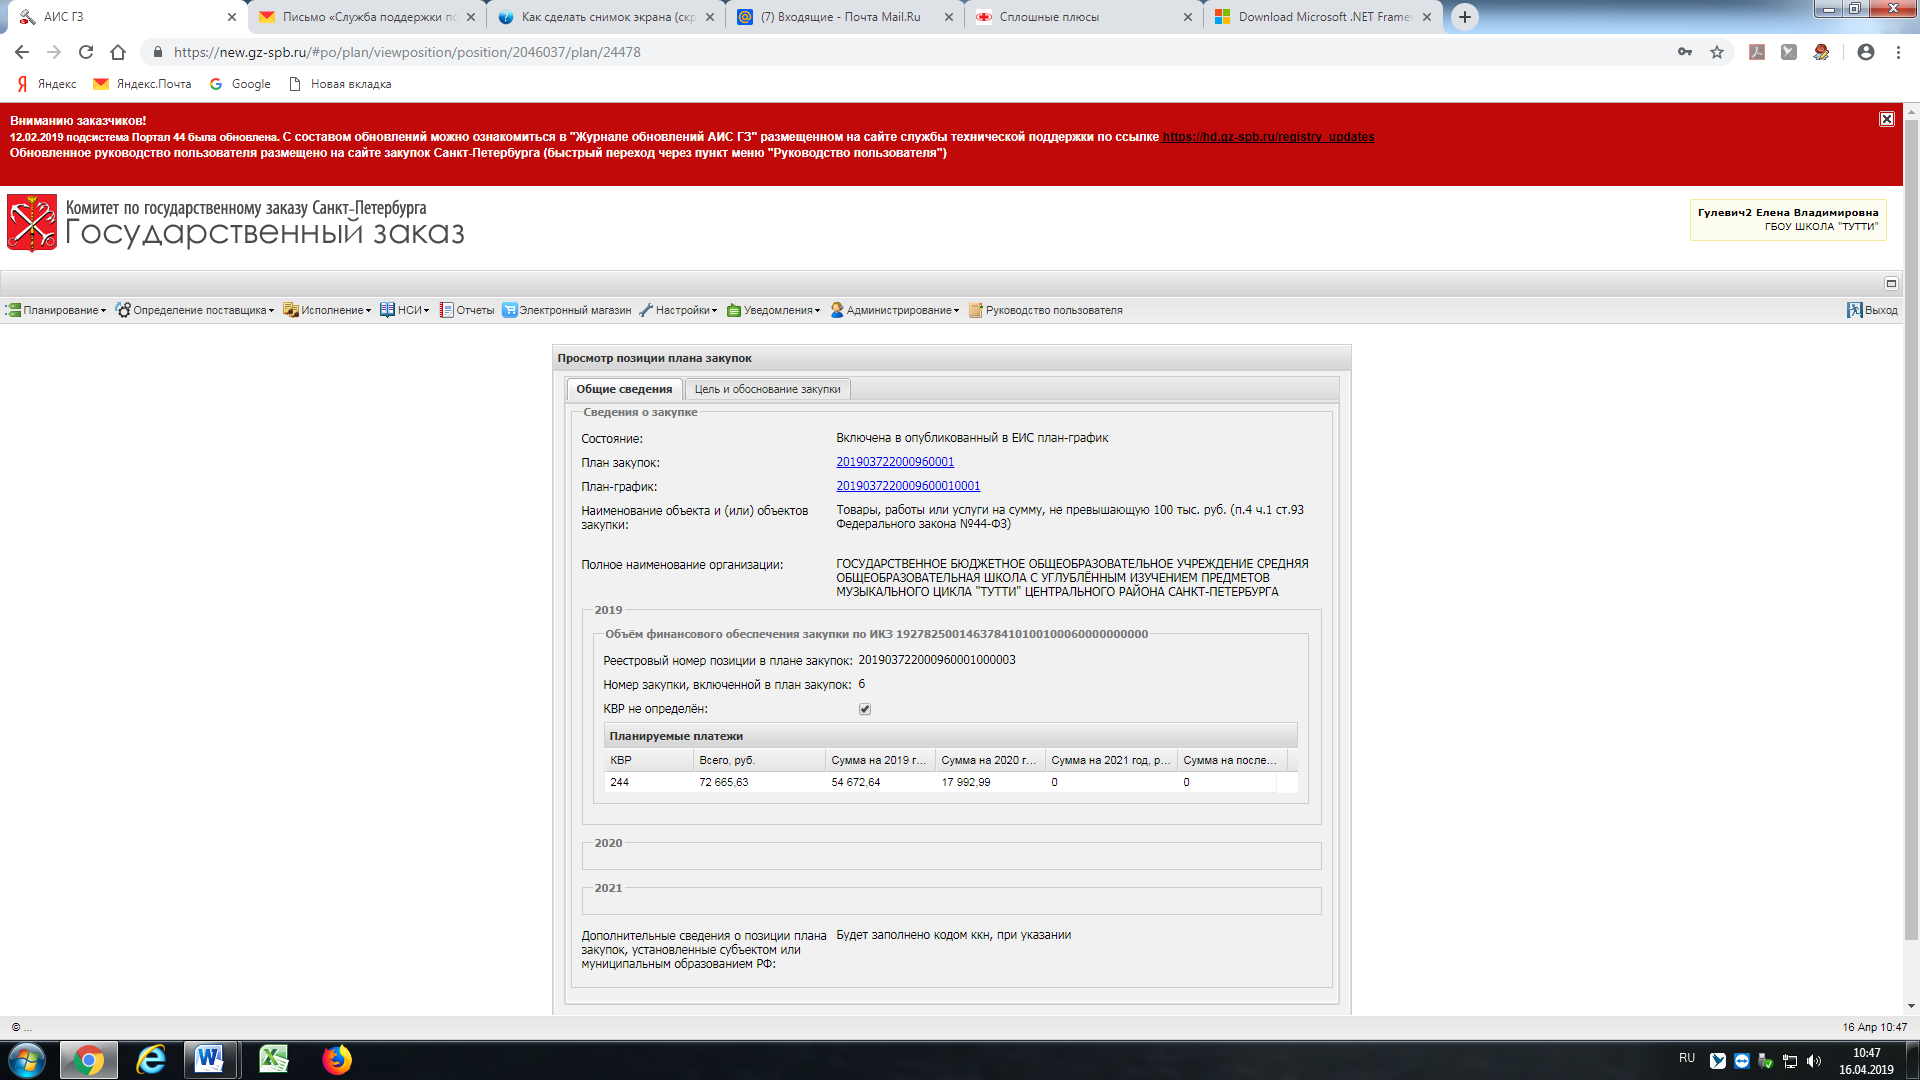Screen dimensions: 1920x1080
Task: Select the Общие сведения tab
Action: pyautogui.click(x=624, y=389)
